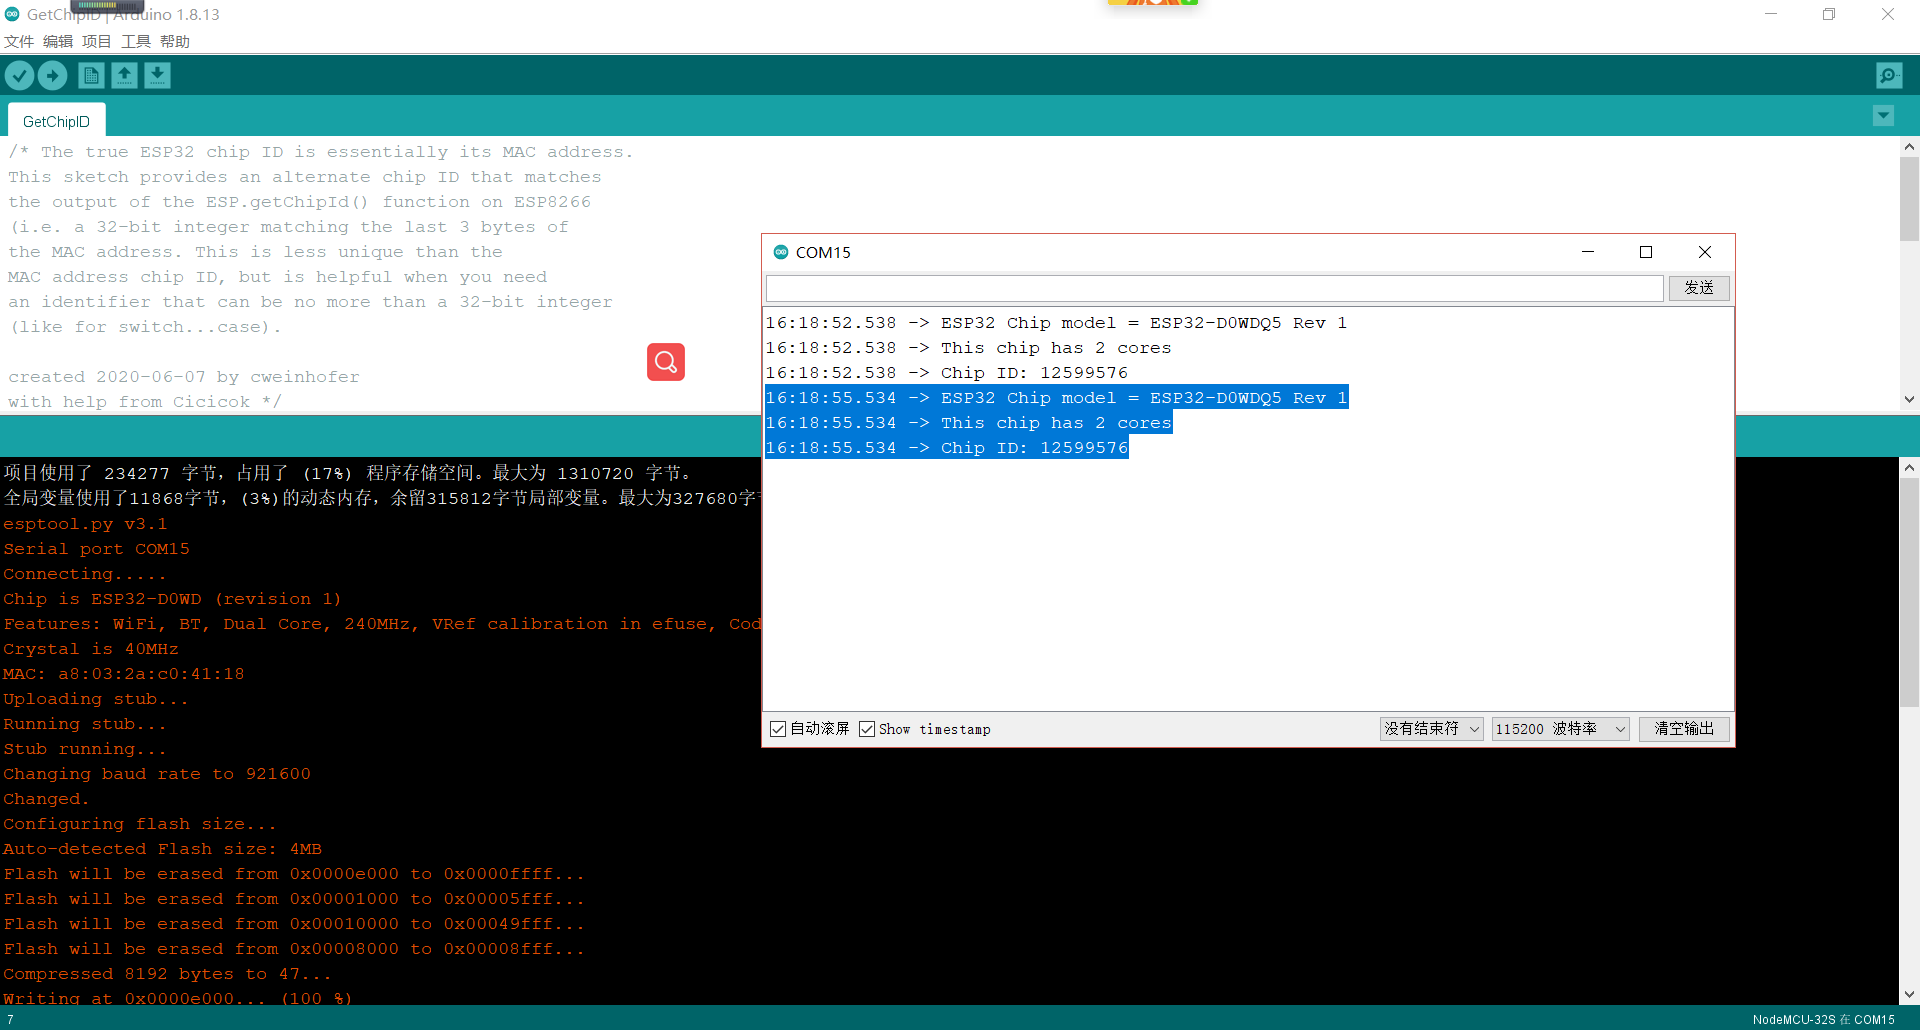Save the sketch with the toolbar icon
Image resolution: width=1920 pixels, height=1030 pixels.
point(157,75)
